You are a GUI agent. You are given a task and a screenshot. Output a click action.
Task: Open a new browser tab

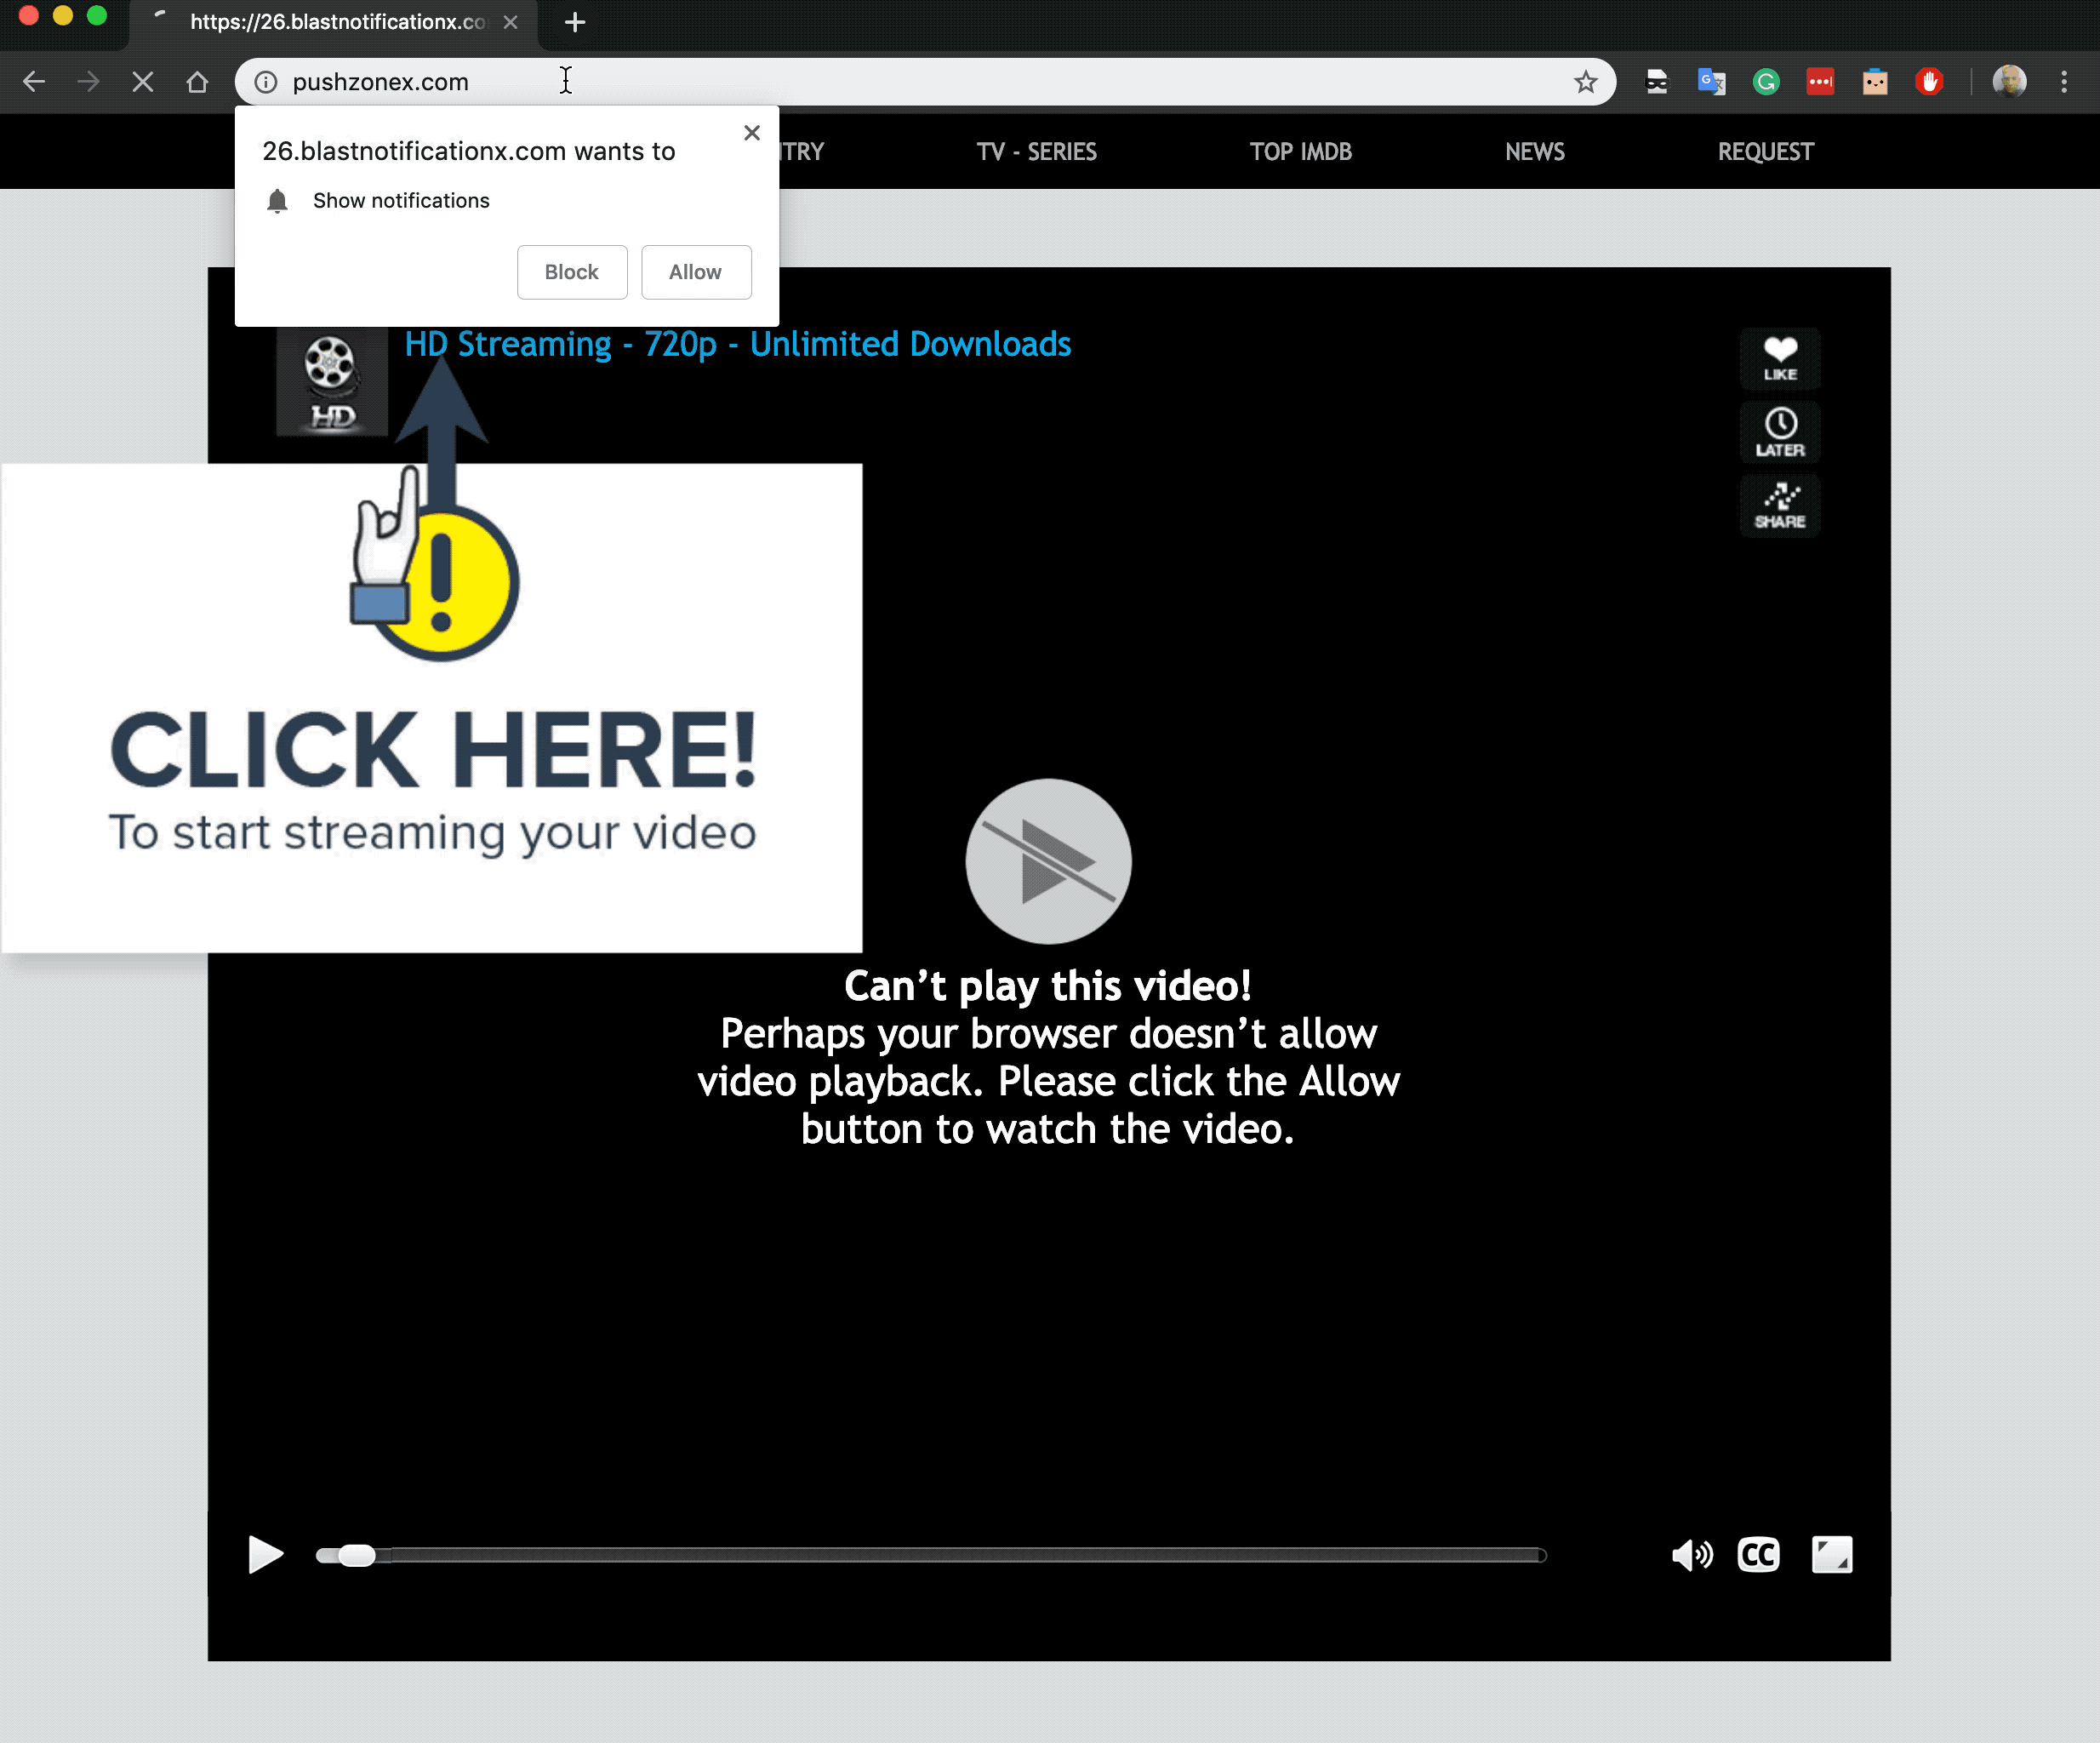tap(574, 22)
